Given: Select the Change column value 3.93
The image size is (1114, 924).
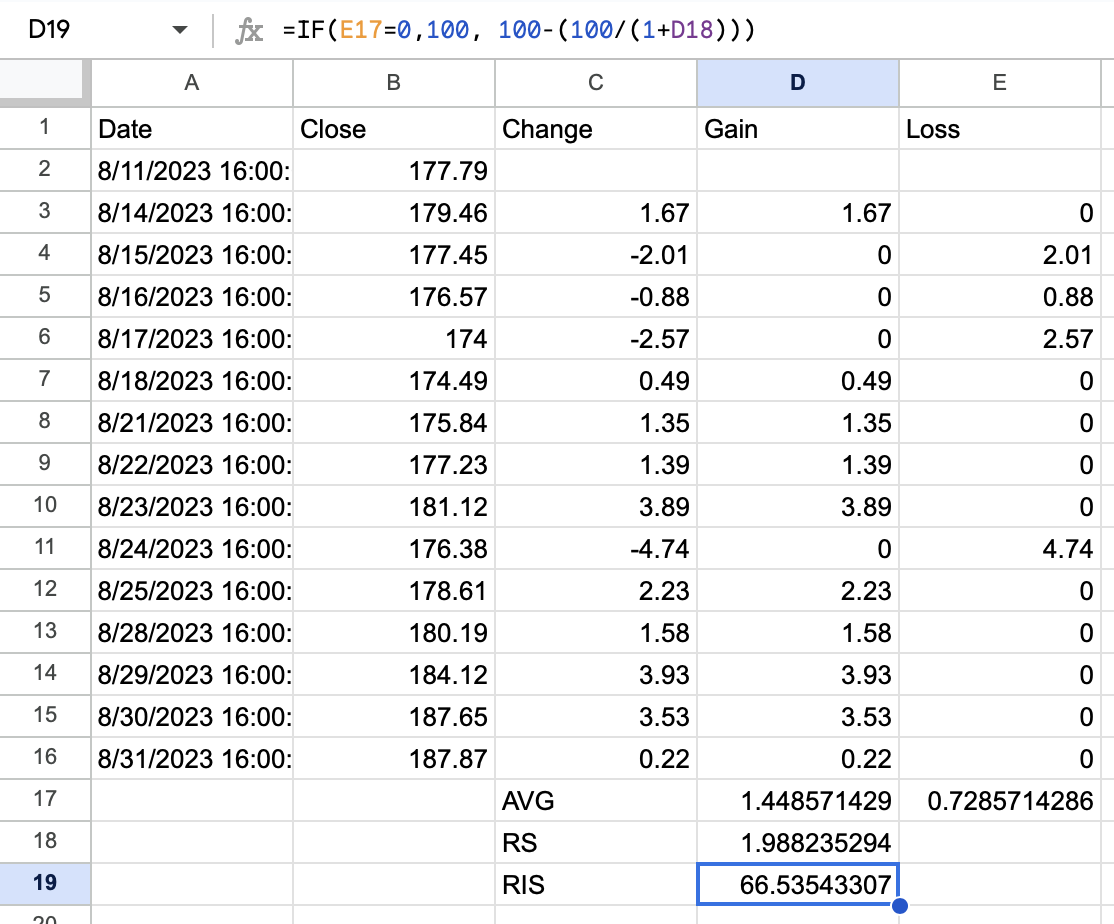Looking at the screenshot, I should click(595, 674).
